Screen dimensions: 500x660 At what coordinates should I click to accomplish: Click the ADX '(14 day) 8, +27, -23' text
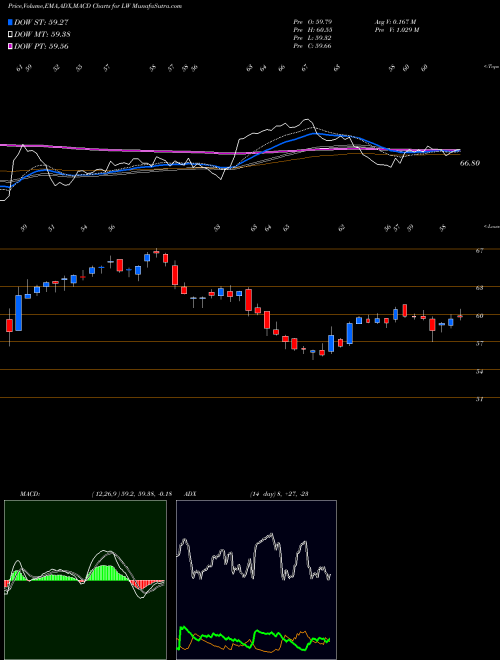pyautogui.click(x=279, y=494)
